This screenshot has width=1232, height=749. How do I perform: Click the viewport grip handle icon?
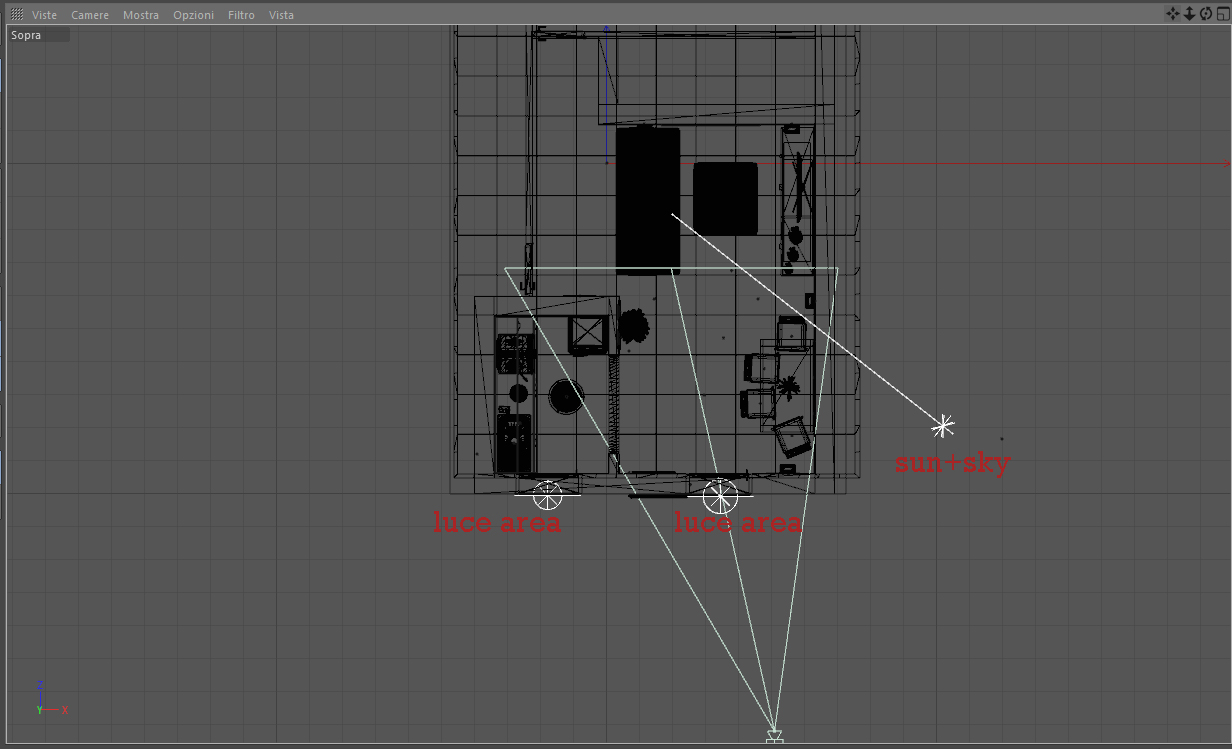tap(17, 15)
